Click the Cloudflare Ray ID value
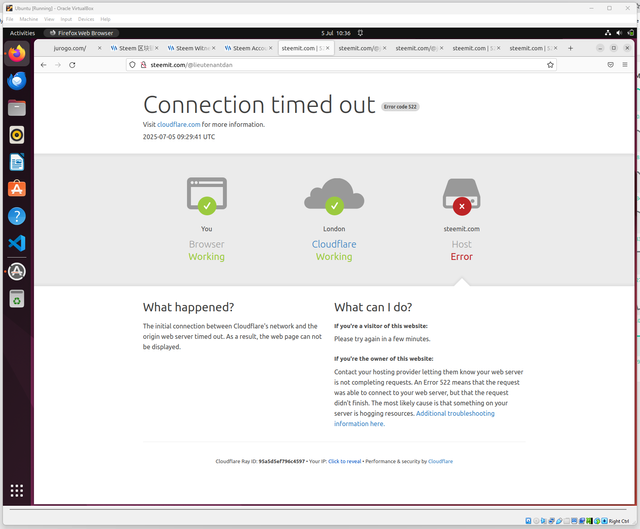The image size is (640, 529). [282, 461]
